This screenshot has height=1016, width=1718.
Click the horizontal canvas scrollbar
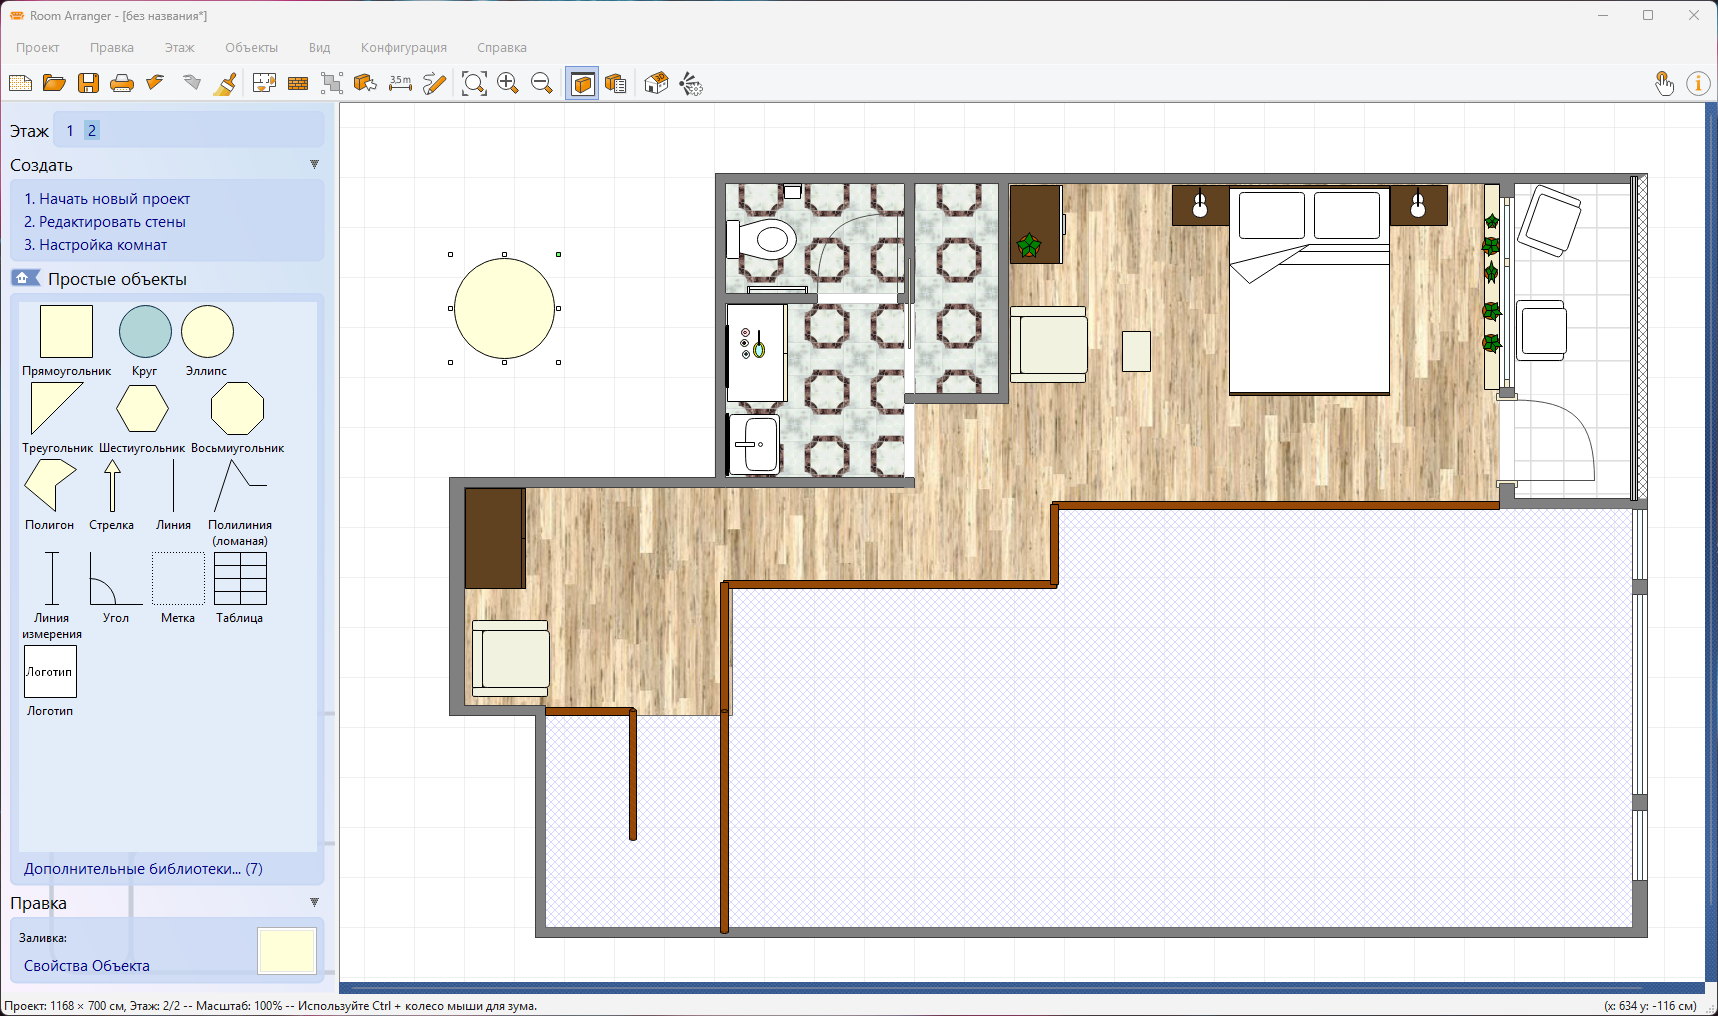(1022, 987)
